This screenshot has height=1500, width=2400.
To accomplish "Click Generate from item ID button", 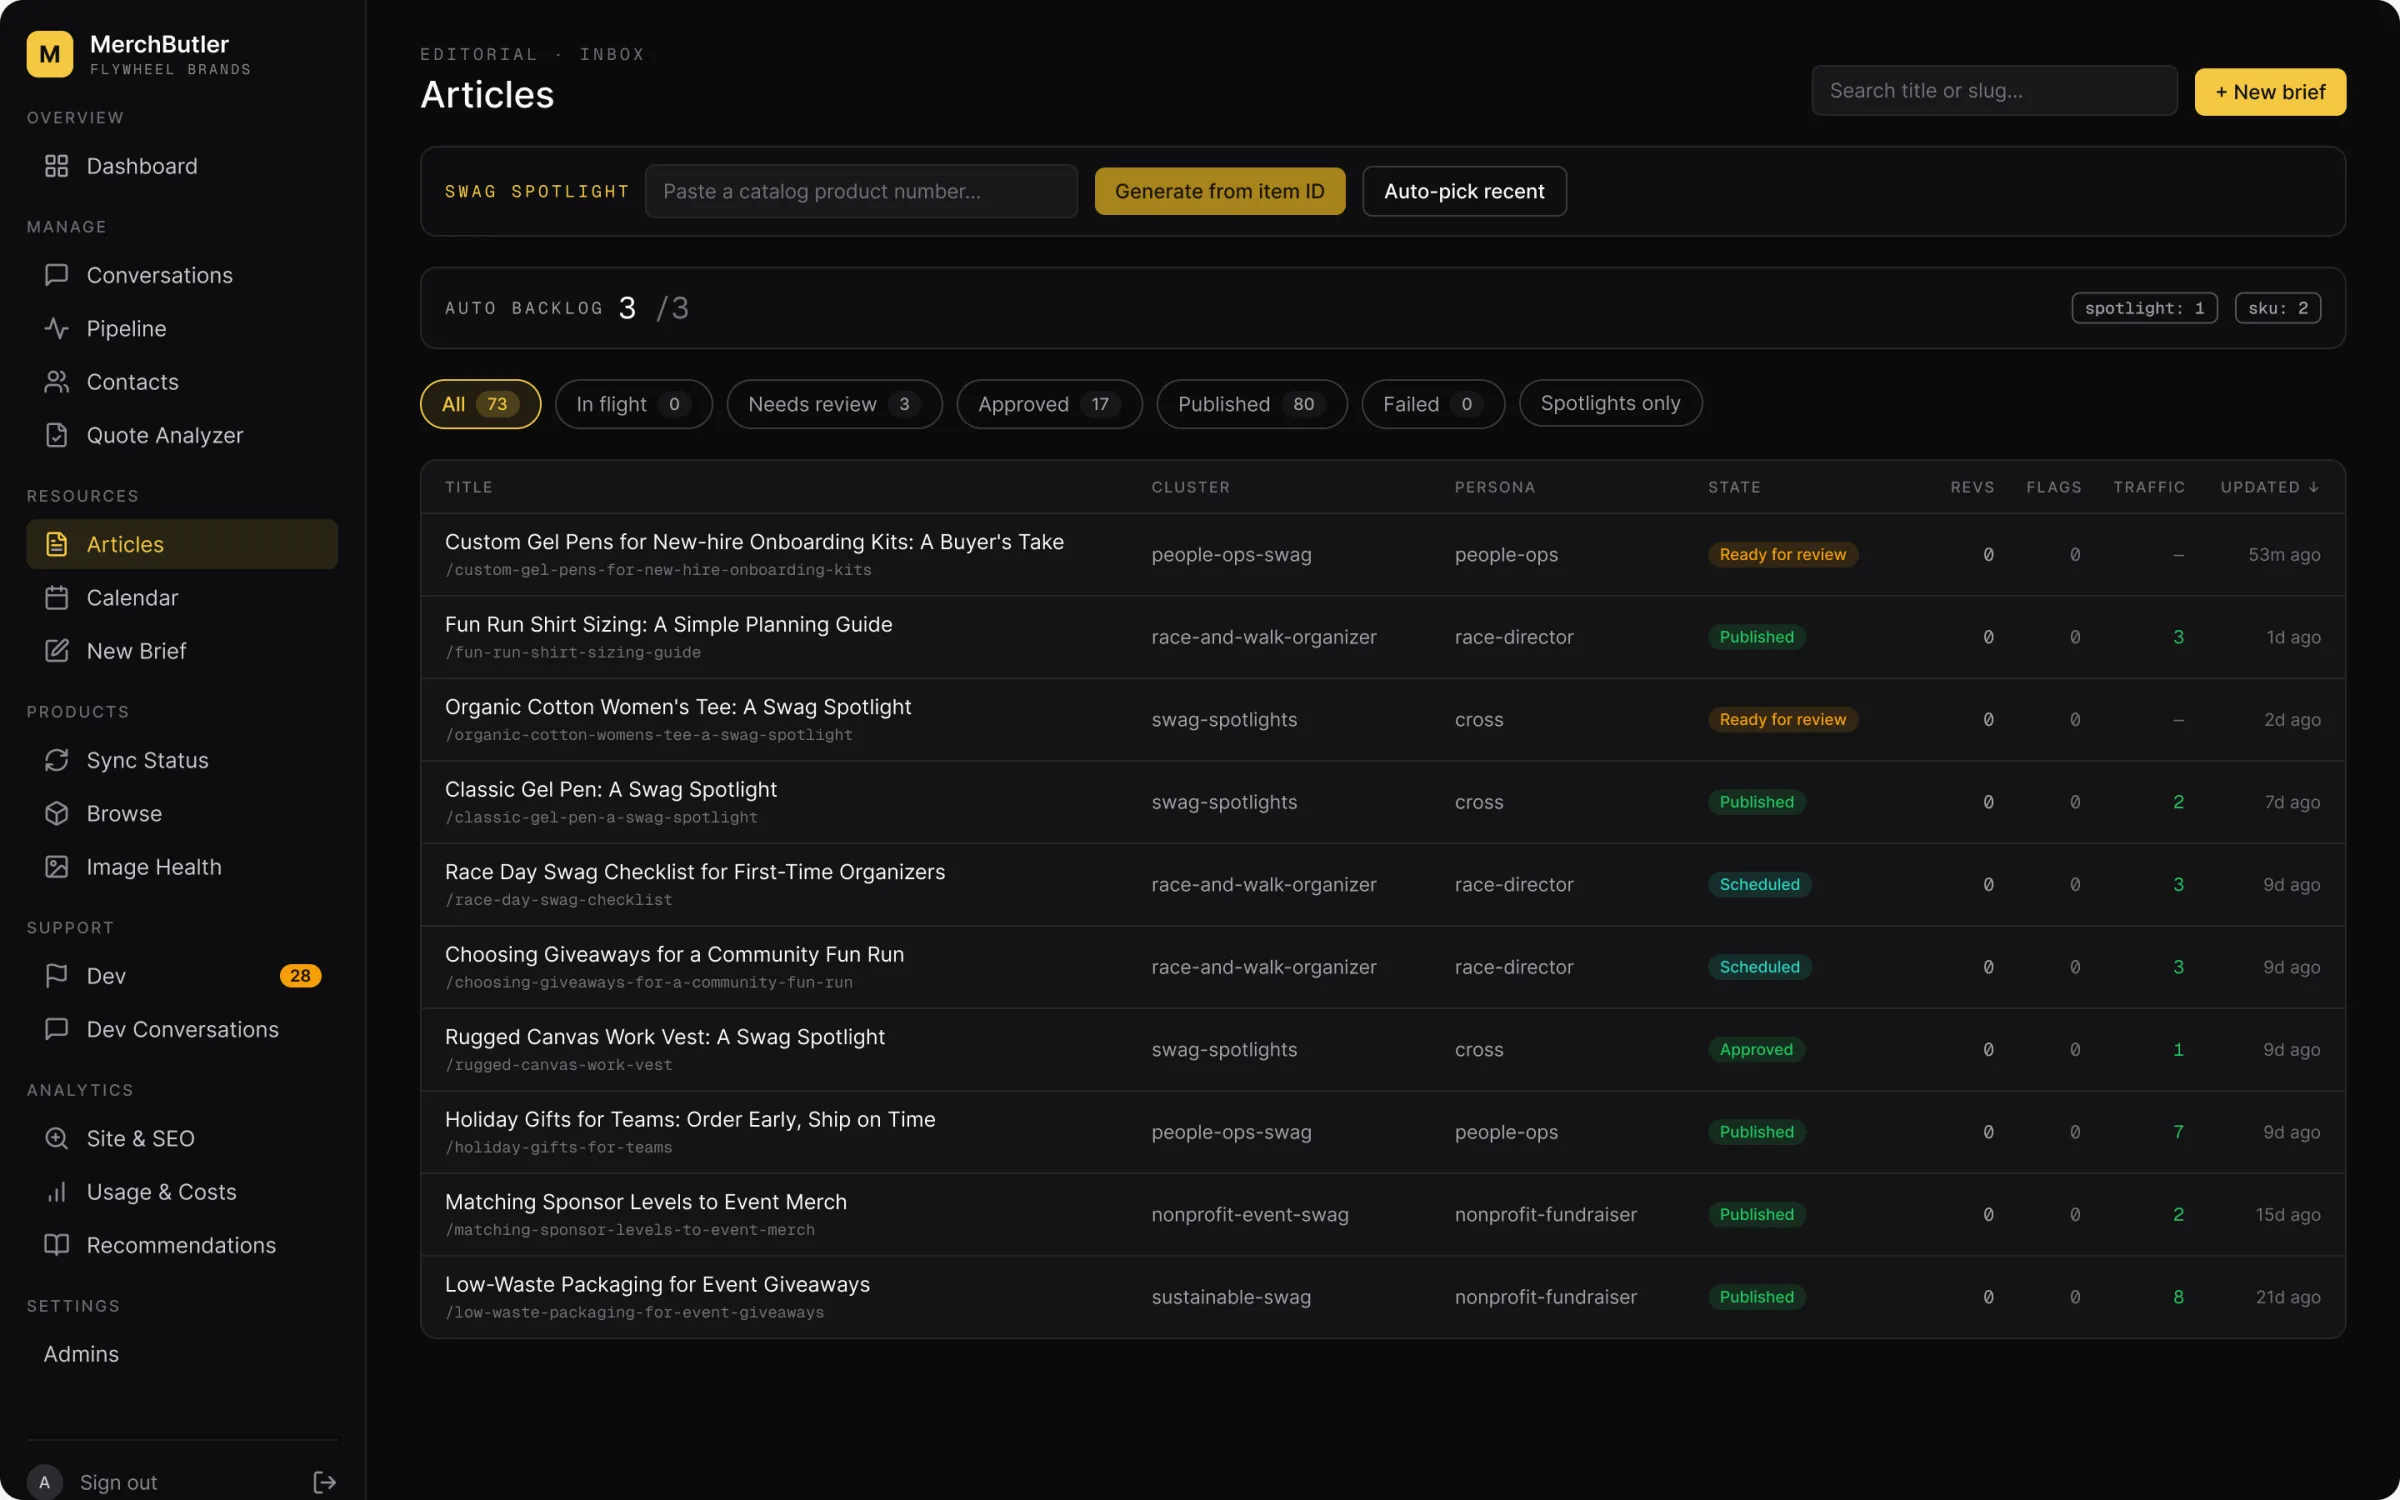I will click(x=1219, y=191).
